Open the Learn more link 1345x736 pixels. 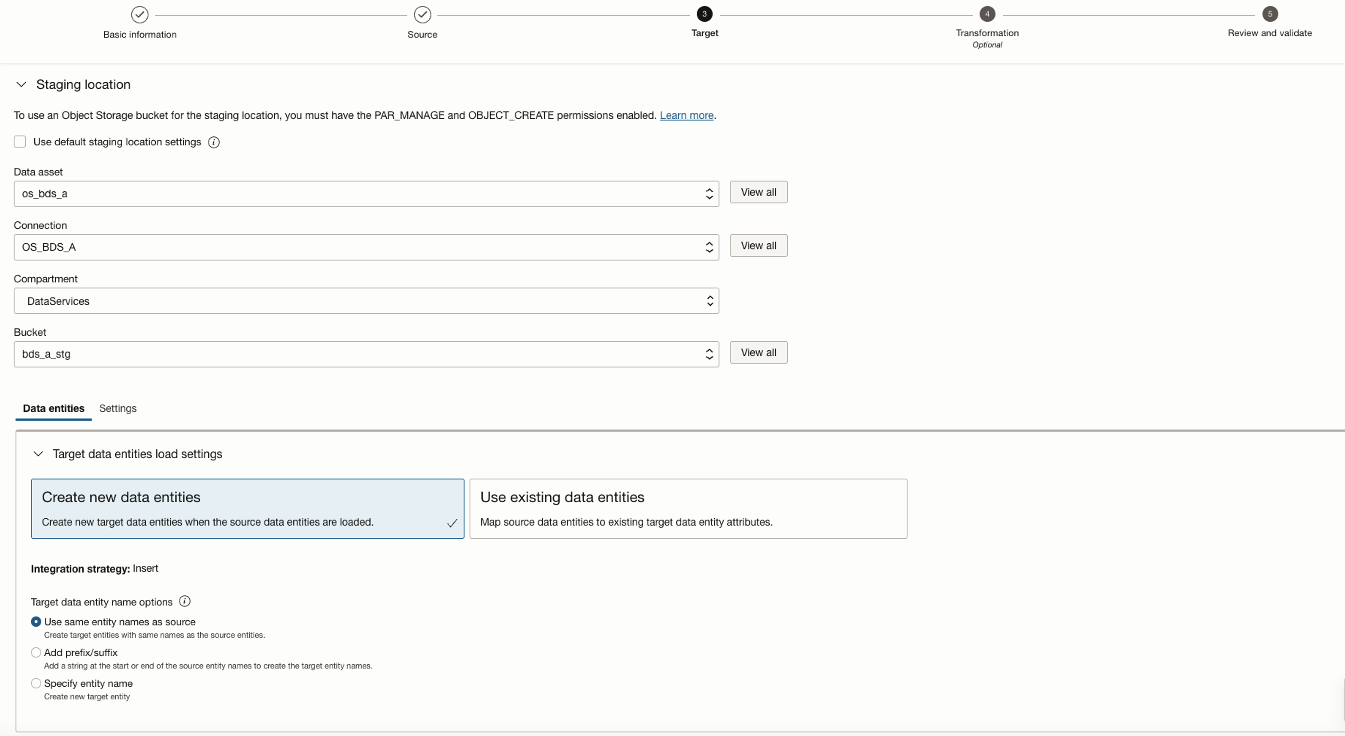tap(687, 116)
